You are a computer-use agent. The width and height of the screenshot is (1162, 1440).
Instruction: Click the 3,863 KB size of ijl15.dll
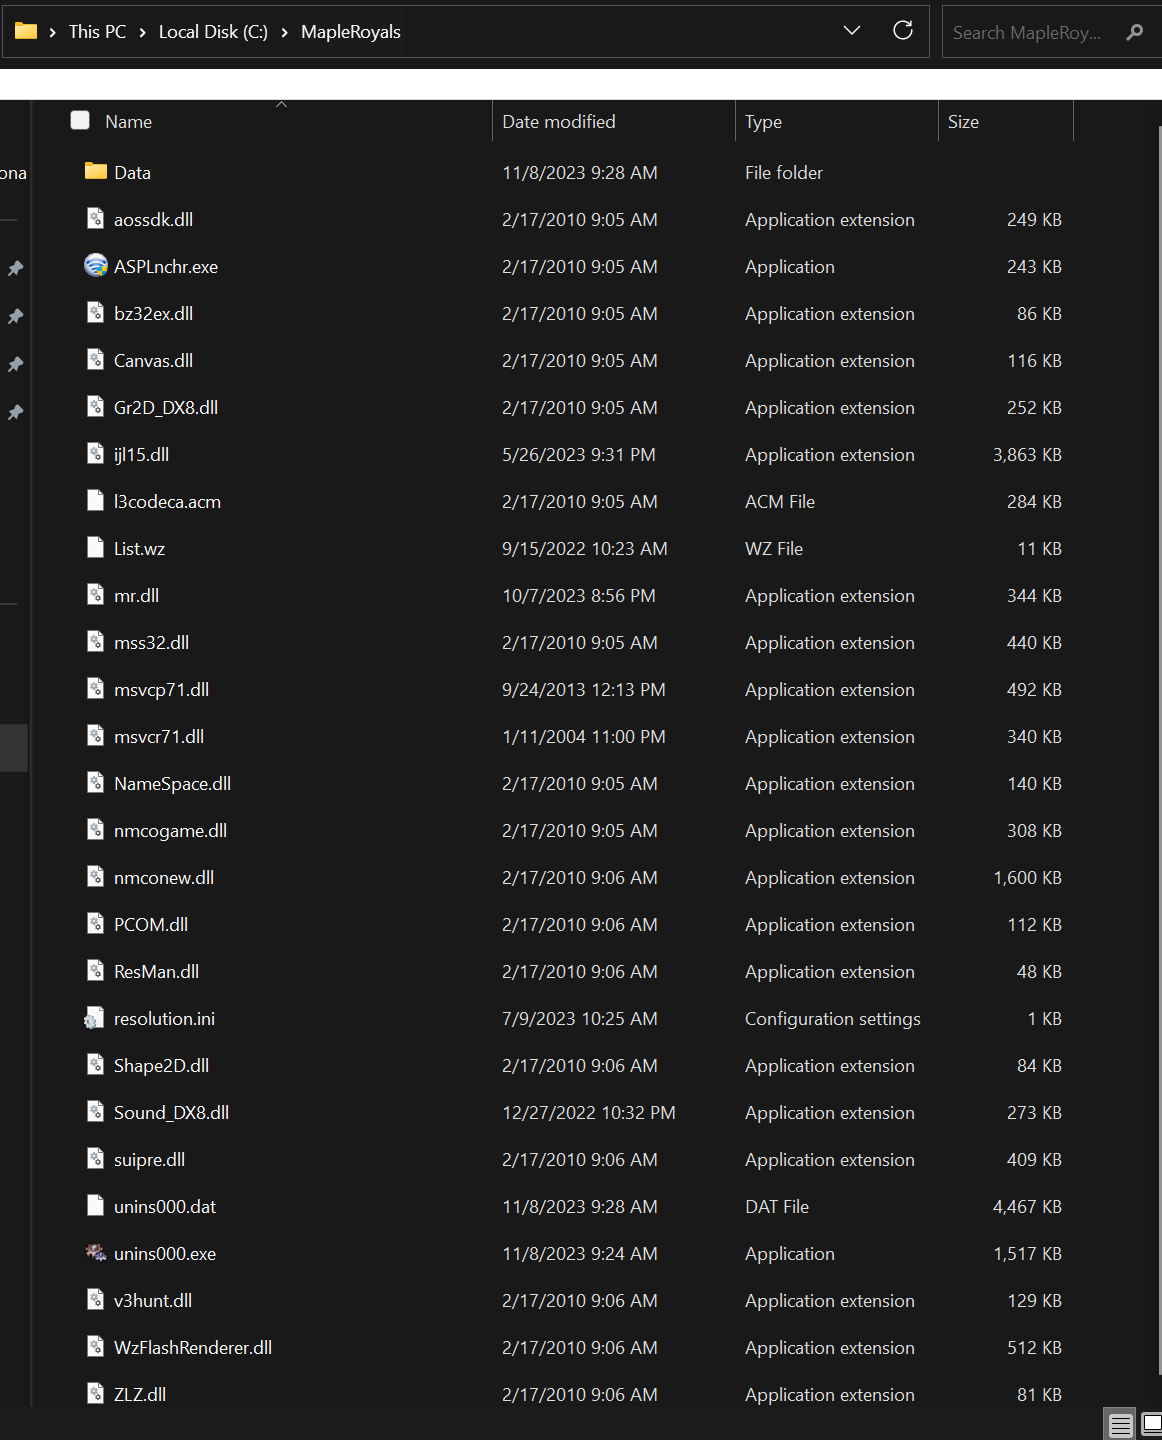(x=1027, y=455)
